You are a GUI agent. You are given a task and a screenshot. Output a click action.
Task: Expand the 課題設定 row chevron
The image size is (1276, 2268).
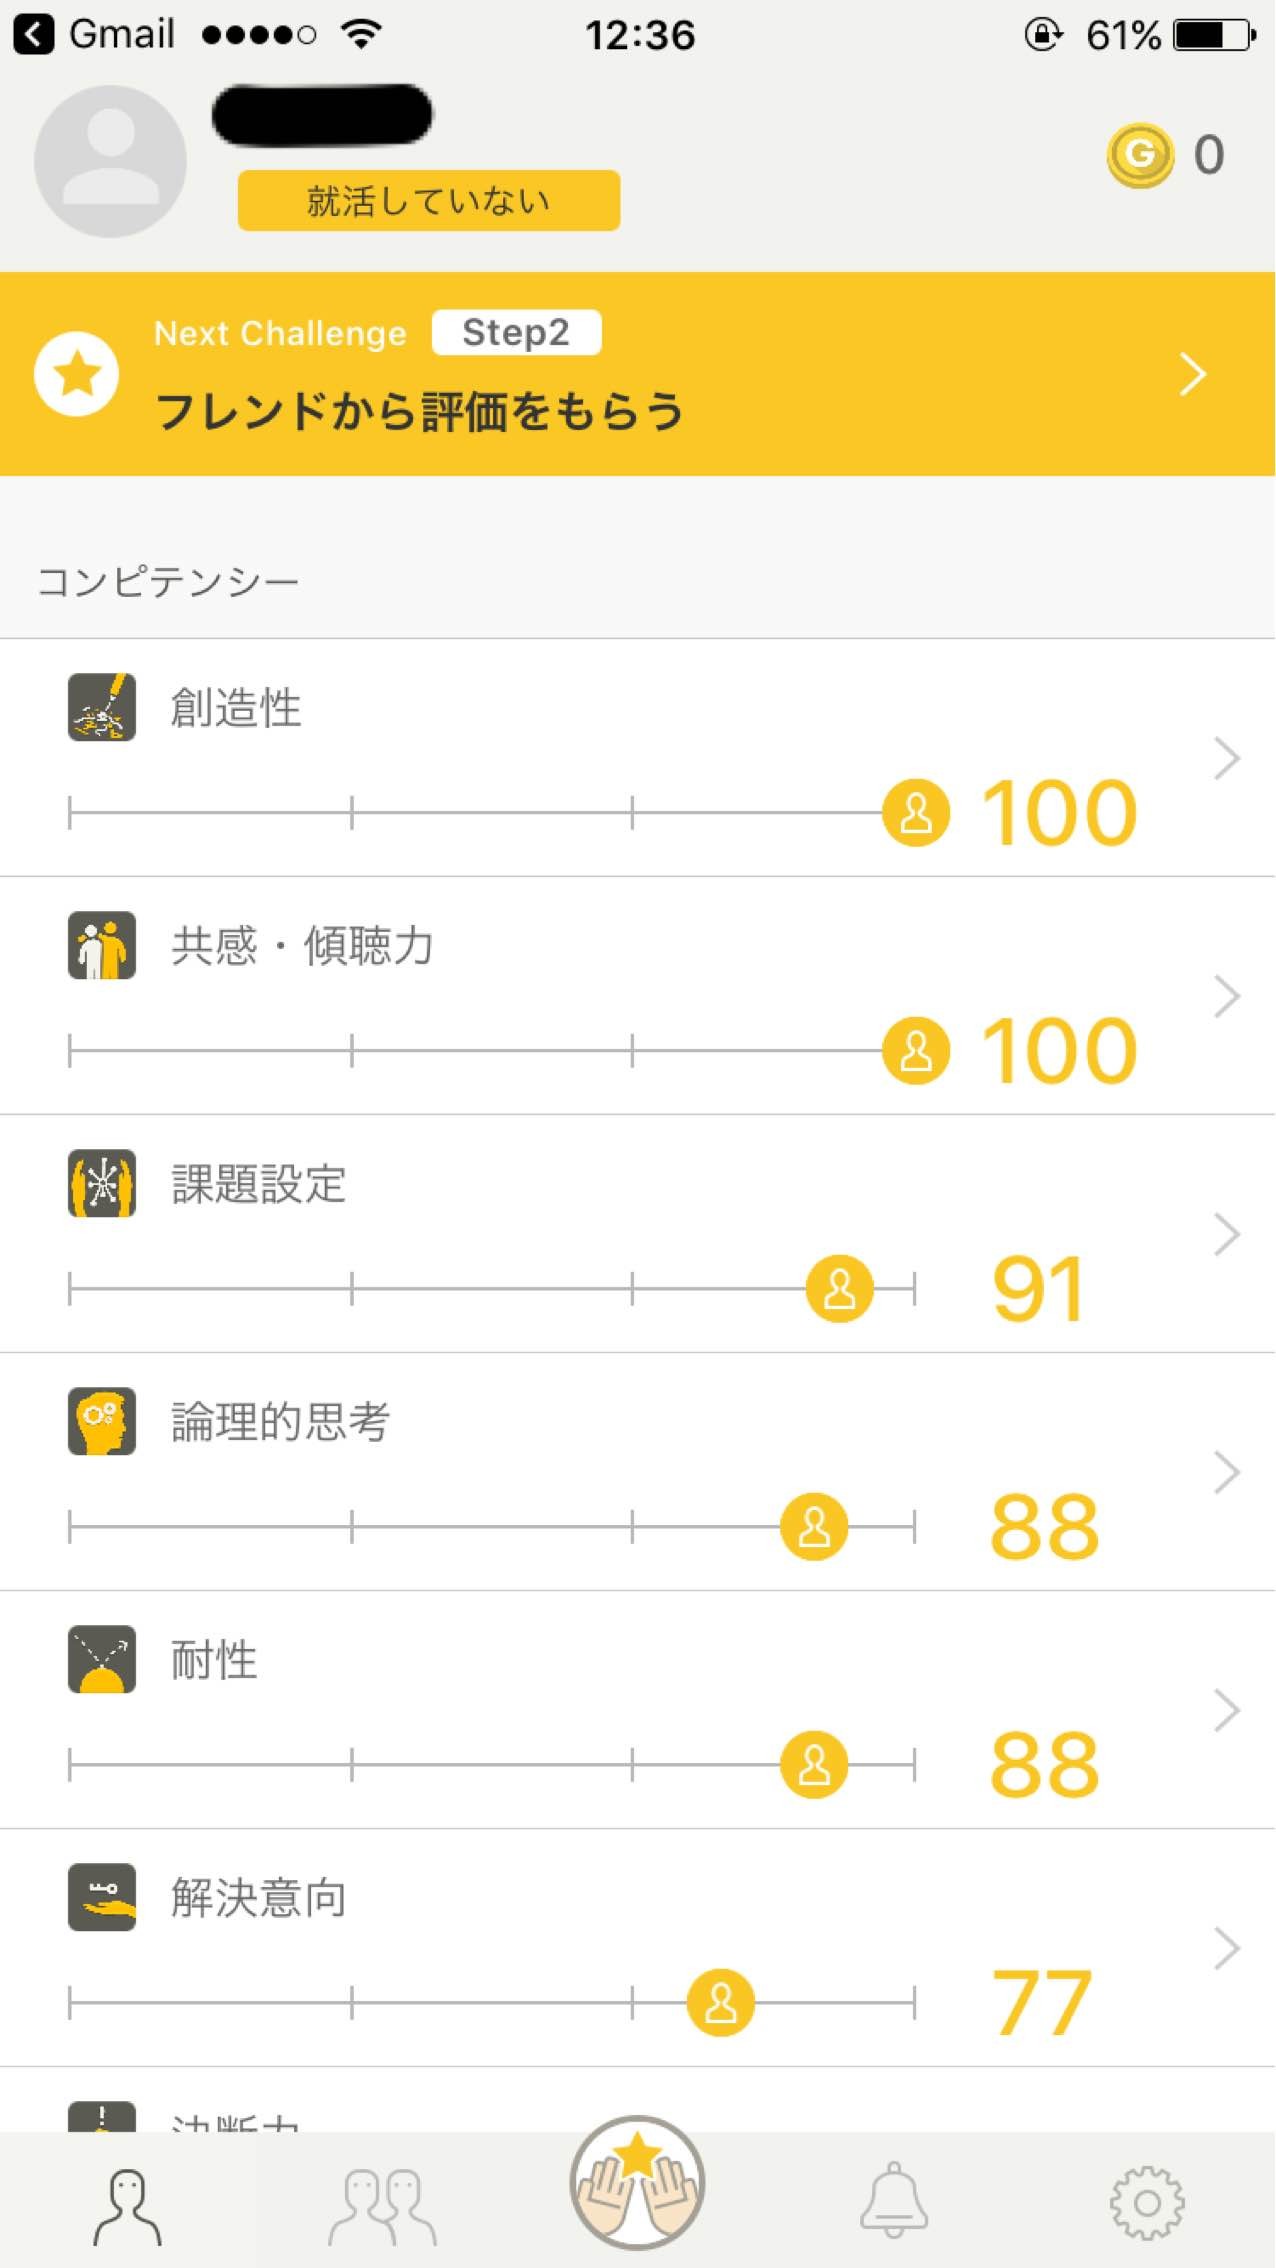coord(1226,1234)
